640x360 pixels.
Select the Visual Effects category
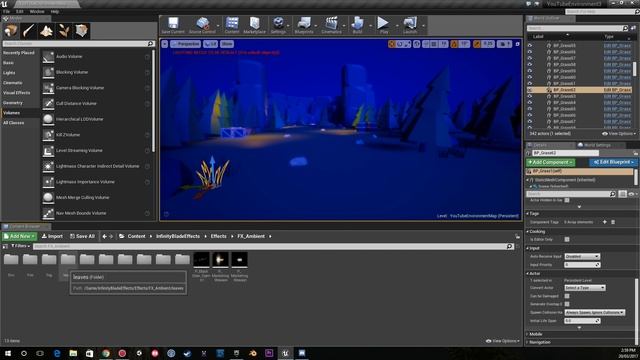click(x=16, y=93)
